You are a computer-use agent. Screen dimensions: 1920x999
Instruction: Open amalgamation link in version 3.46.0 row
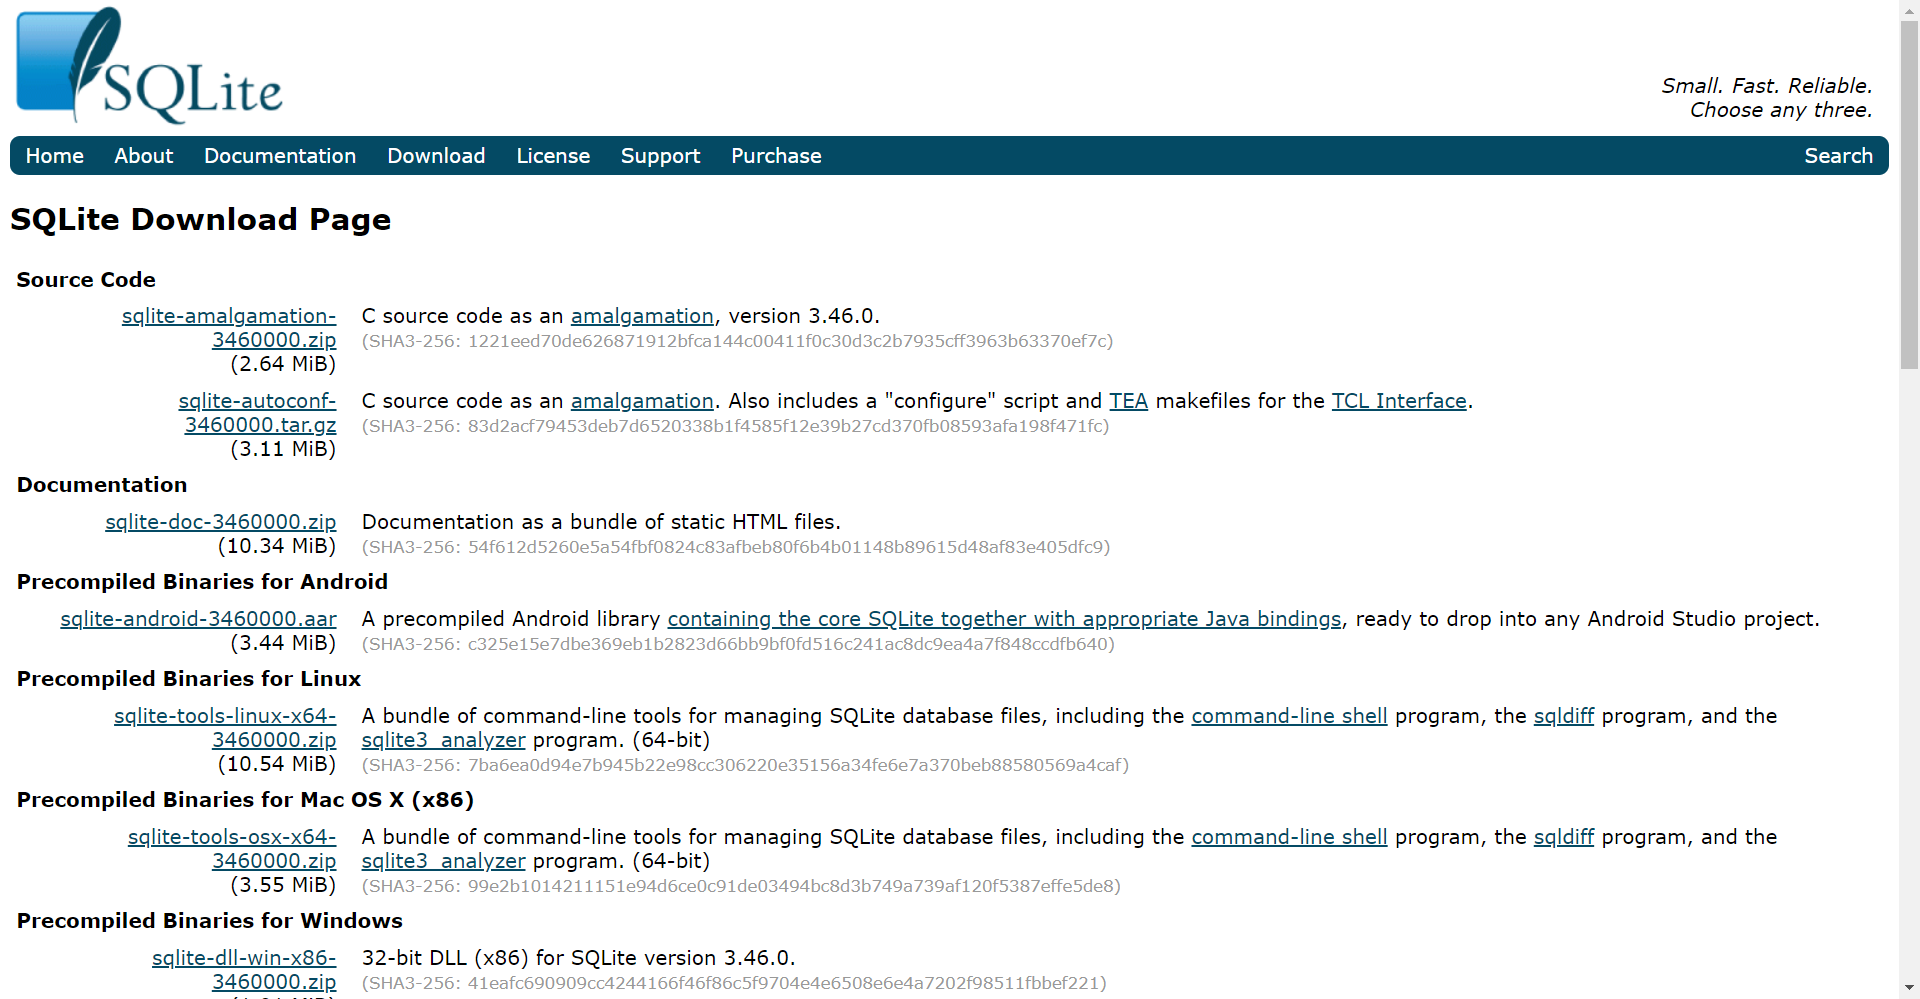[642, 316]
